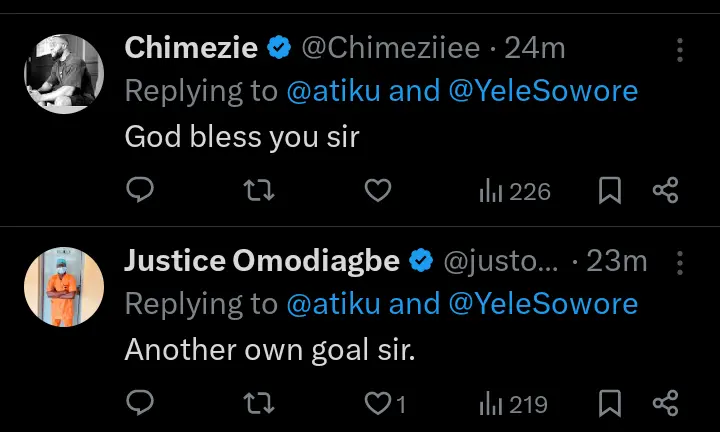Reply to Chimezie's tweet
The width and height of the screenshot is (720, 432).
(x=141, y=190)
